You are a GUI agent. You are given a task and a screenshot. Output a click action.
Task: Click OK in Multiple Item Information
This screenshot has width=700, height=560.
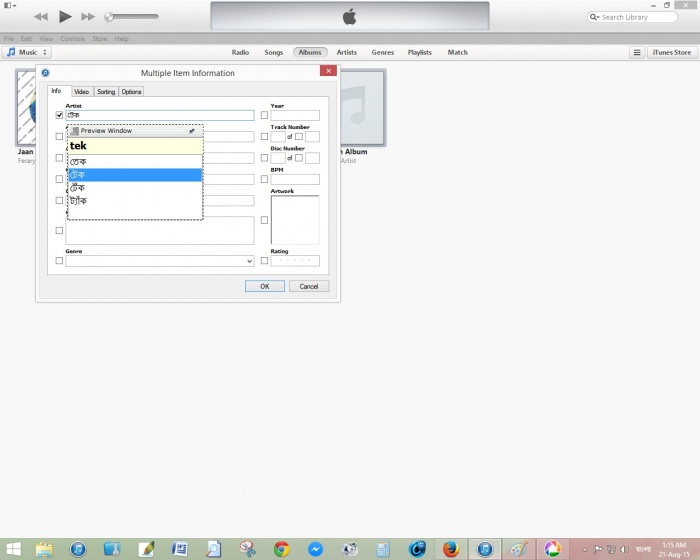tap(265, 286)
